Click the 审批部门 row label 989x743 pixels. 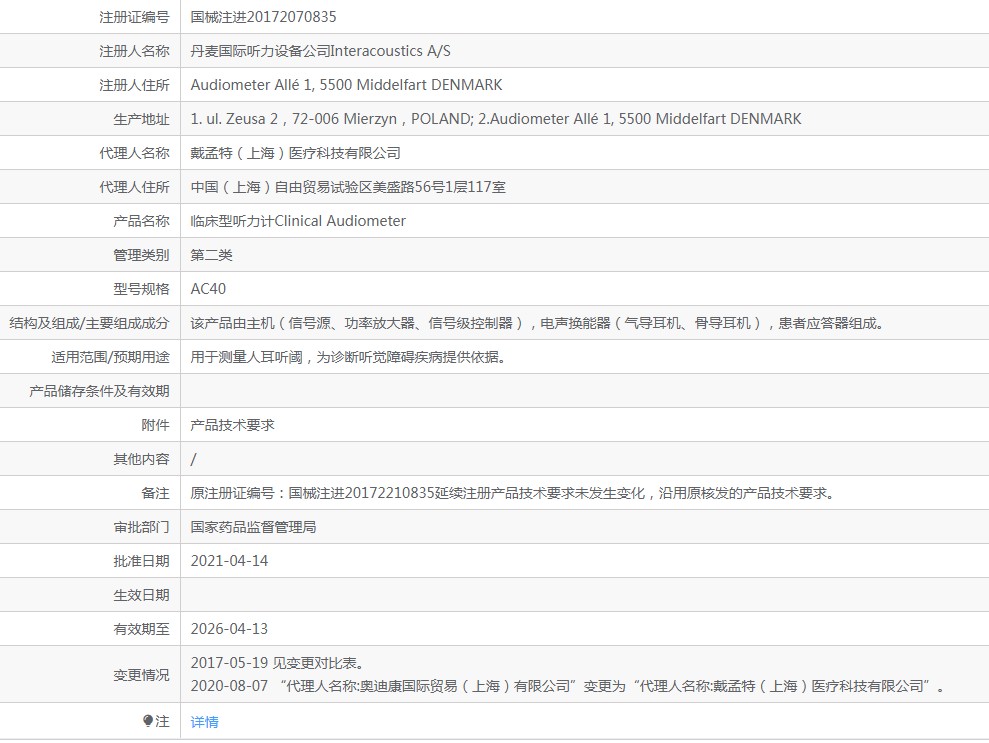(141, 527)
